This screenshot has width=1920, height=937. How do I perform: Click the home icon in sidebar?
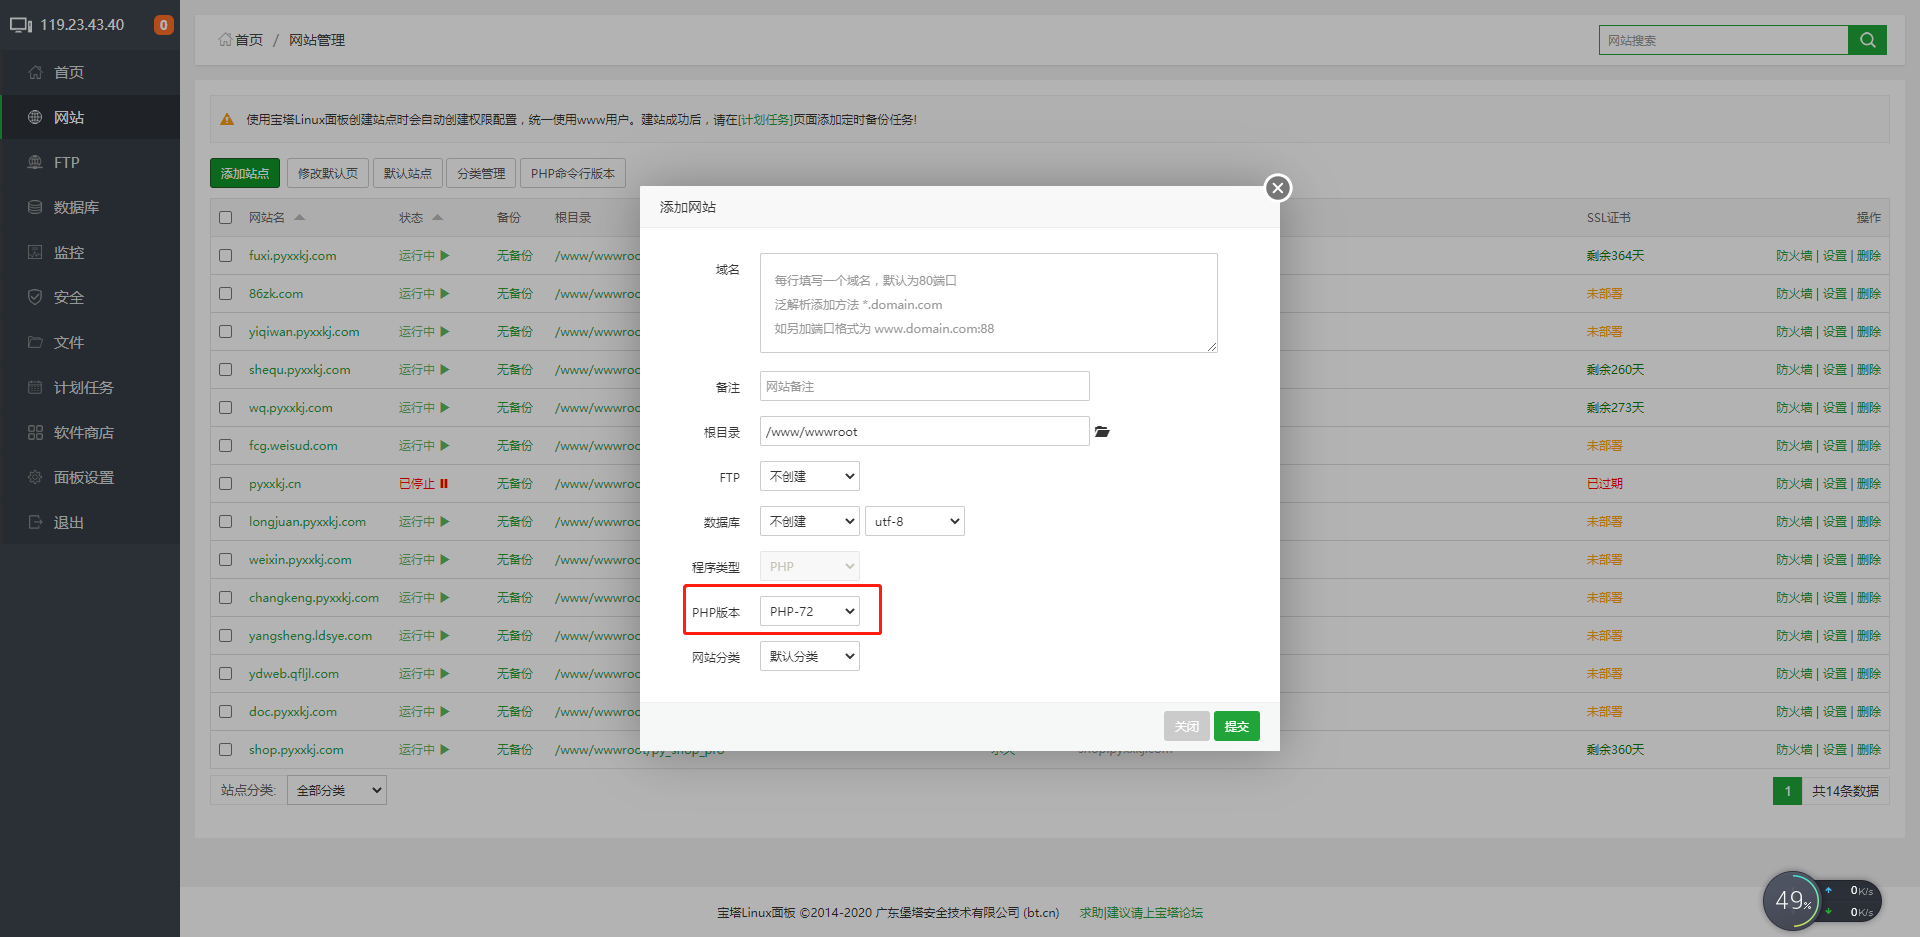pyautogui.click(x=35, y=72)
